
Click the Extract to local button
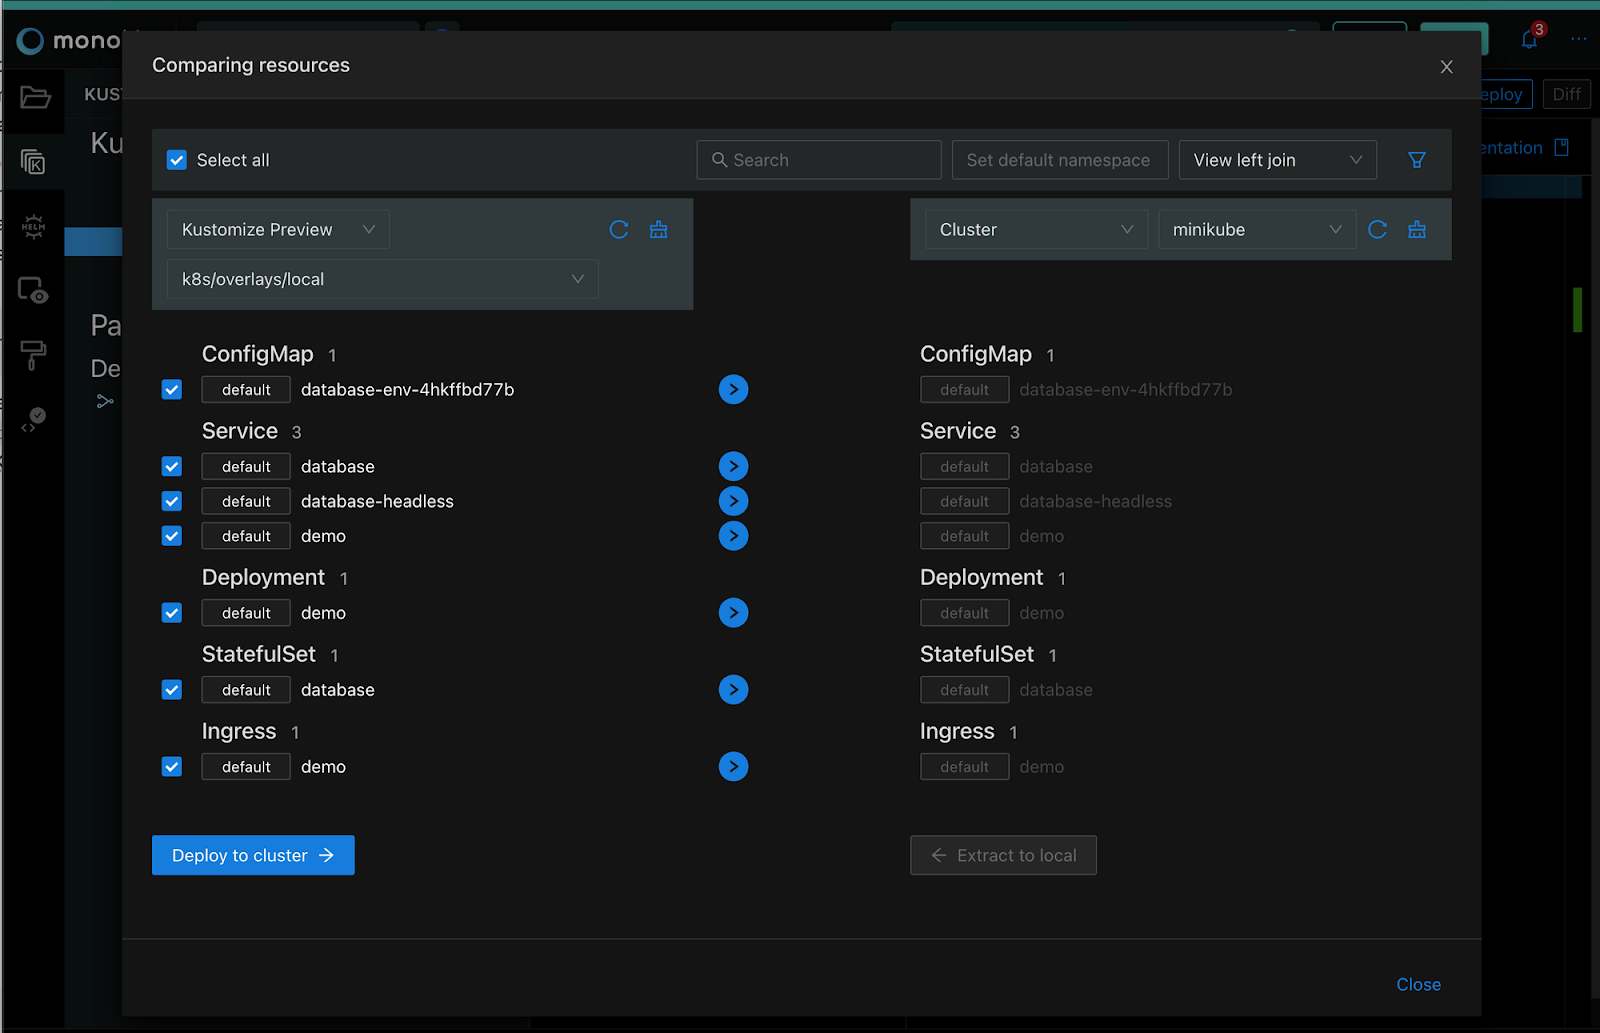1003,855
